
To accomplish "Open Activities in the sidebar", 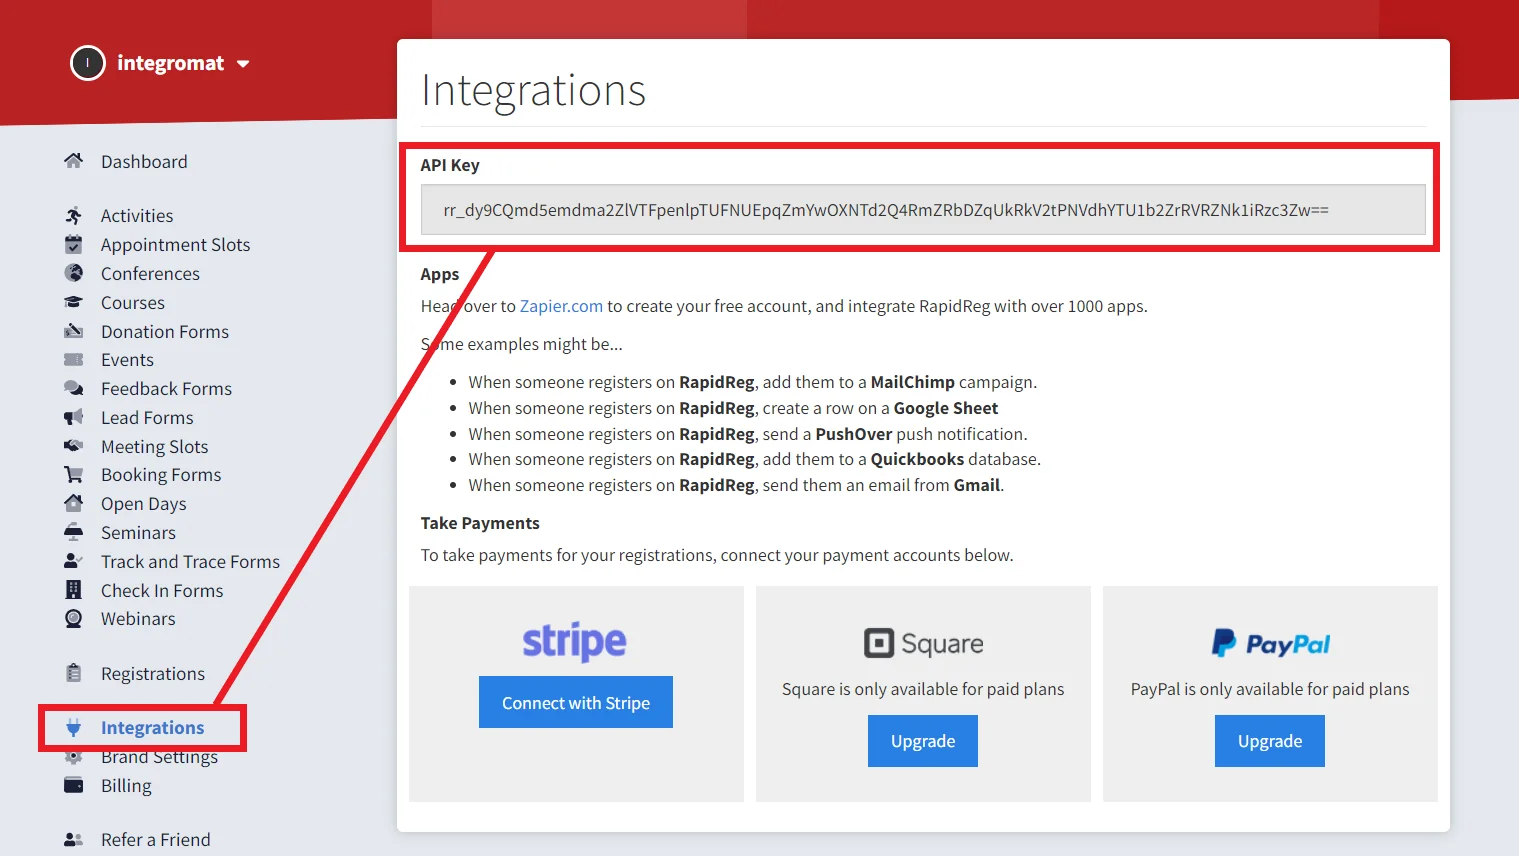I will click(137, 216).
